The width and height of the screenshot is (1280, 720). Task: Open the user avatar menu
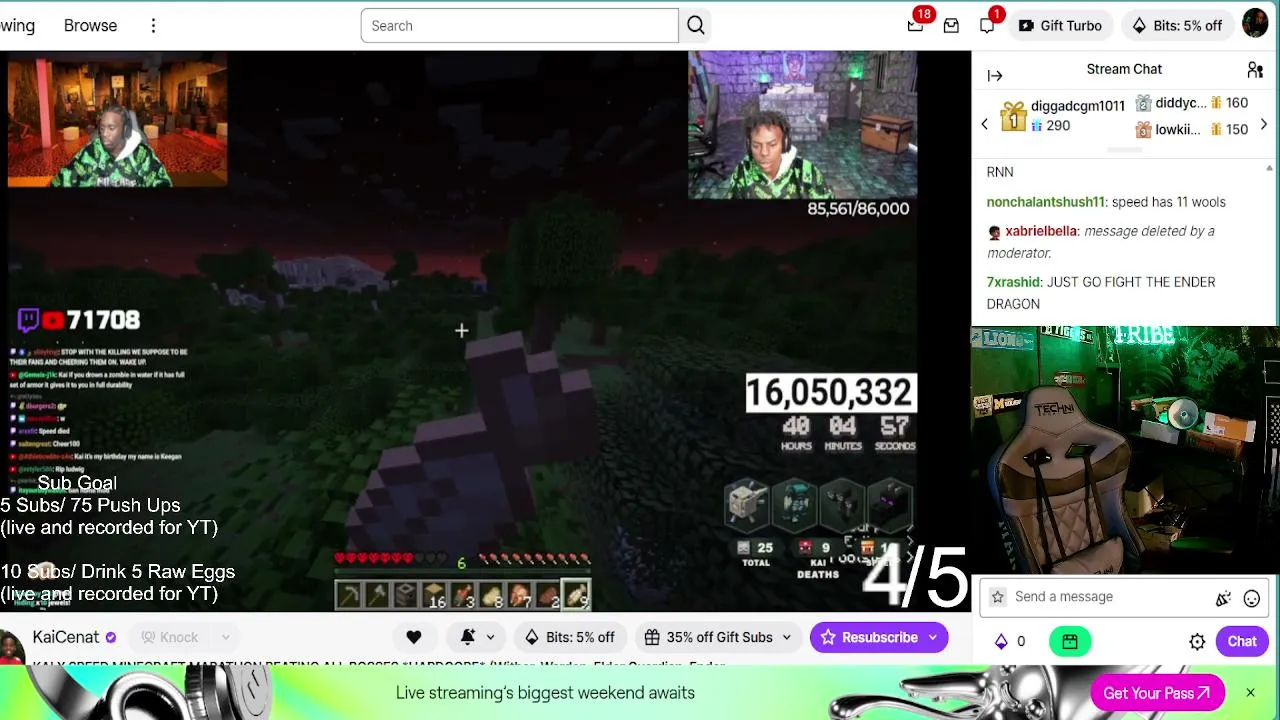coord(1255,25)
